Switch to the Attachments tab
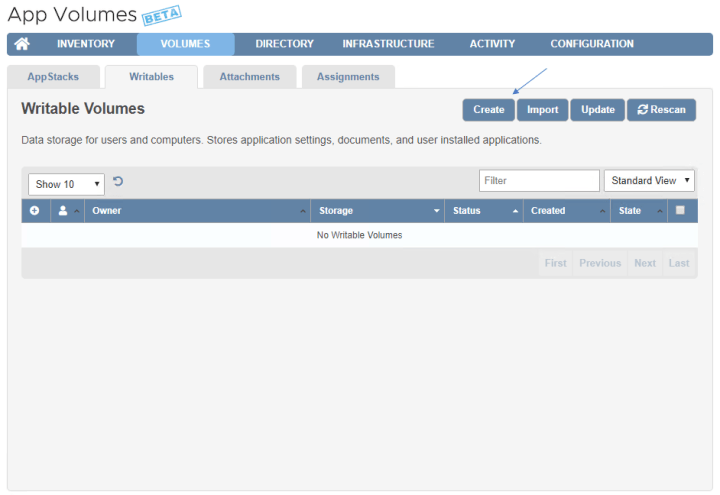This screenshot has height=495, width=720. (x=250, y=77)
